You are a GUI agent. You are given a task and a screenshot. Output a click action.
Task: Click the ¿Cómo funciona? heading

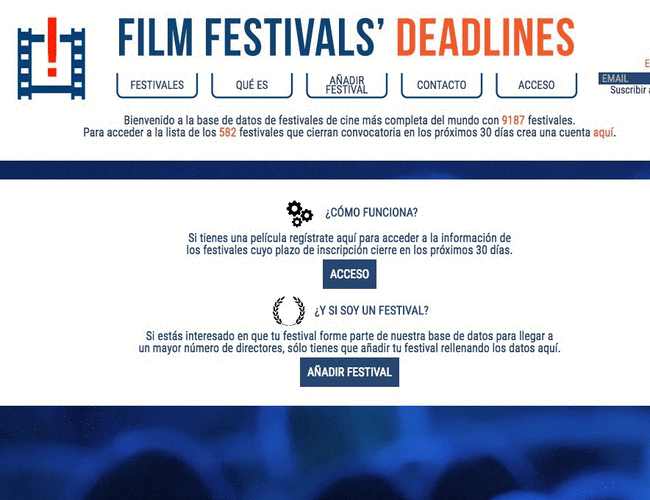pos(371,213)
